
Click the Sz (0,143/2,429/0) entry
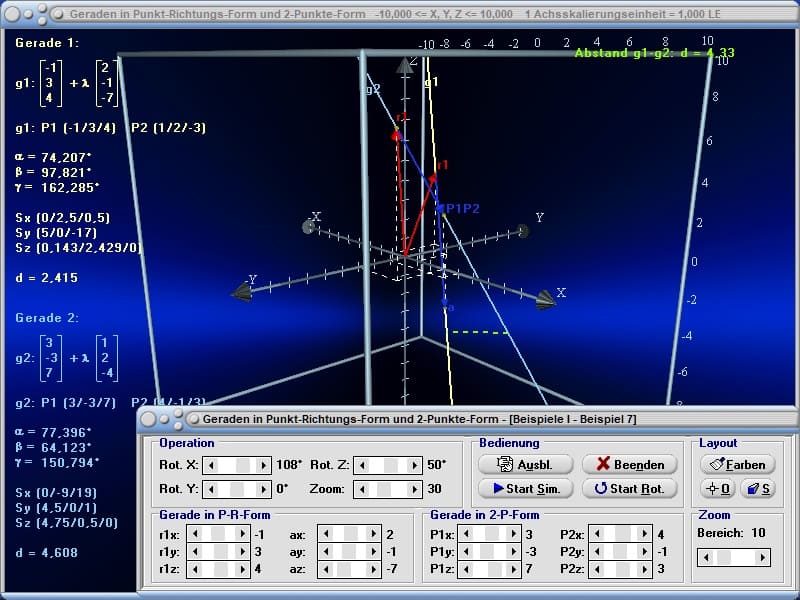click(x=79, y=248)
